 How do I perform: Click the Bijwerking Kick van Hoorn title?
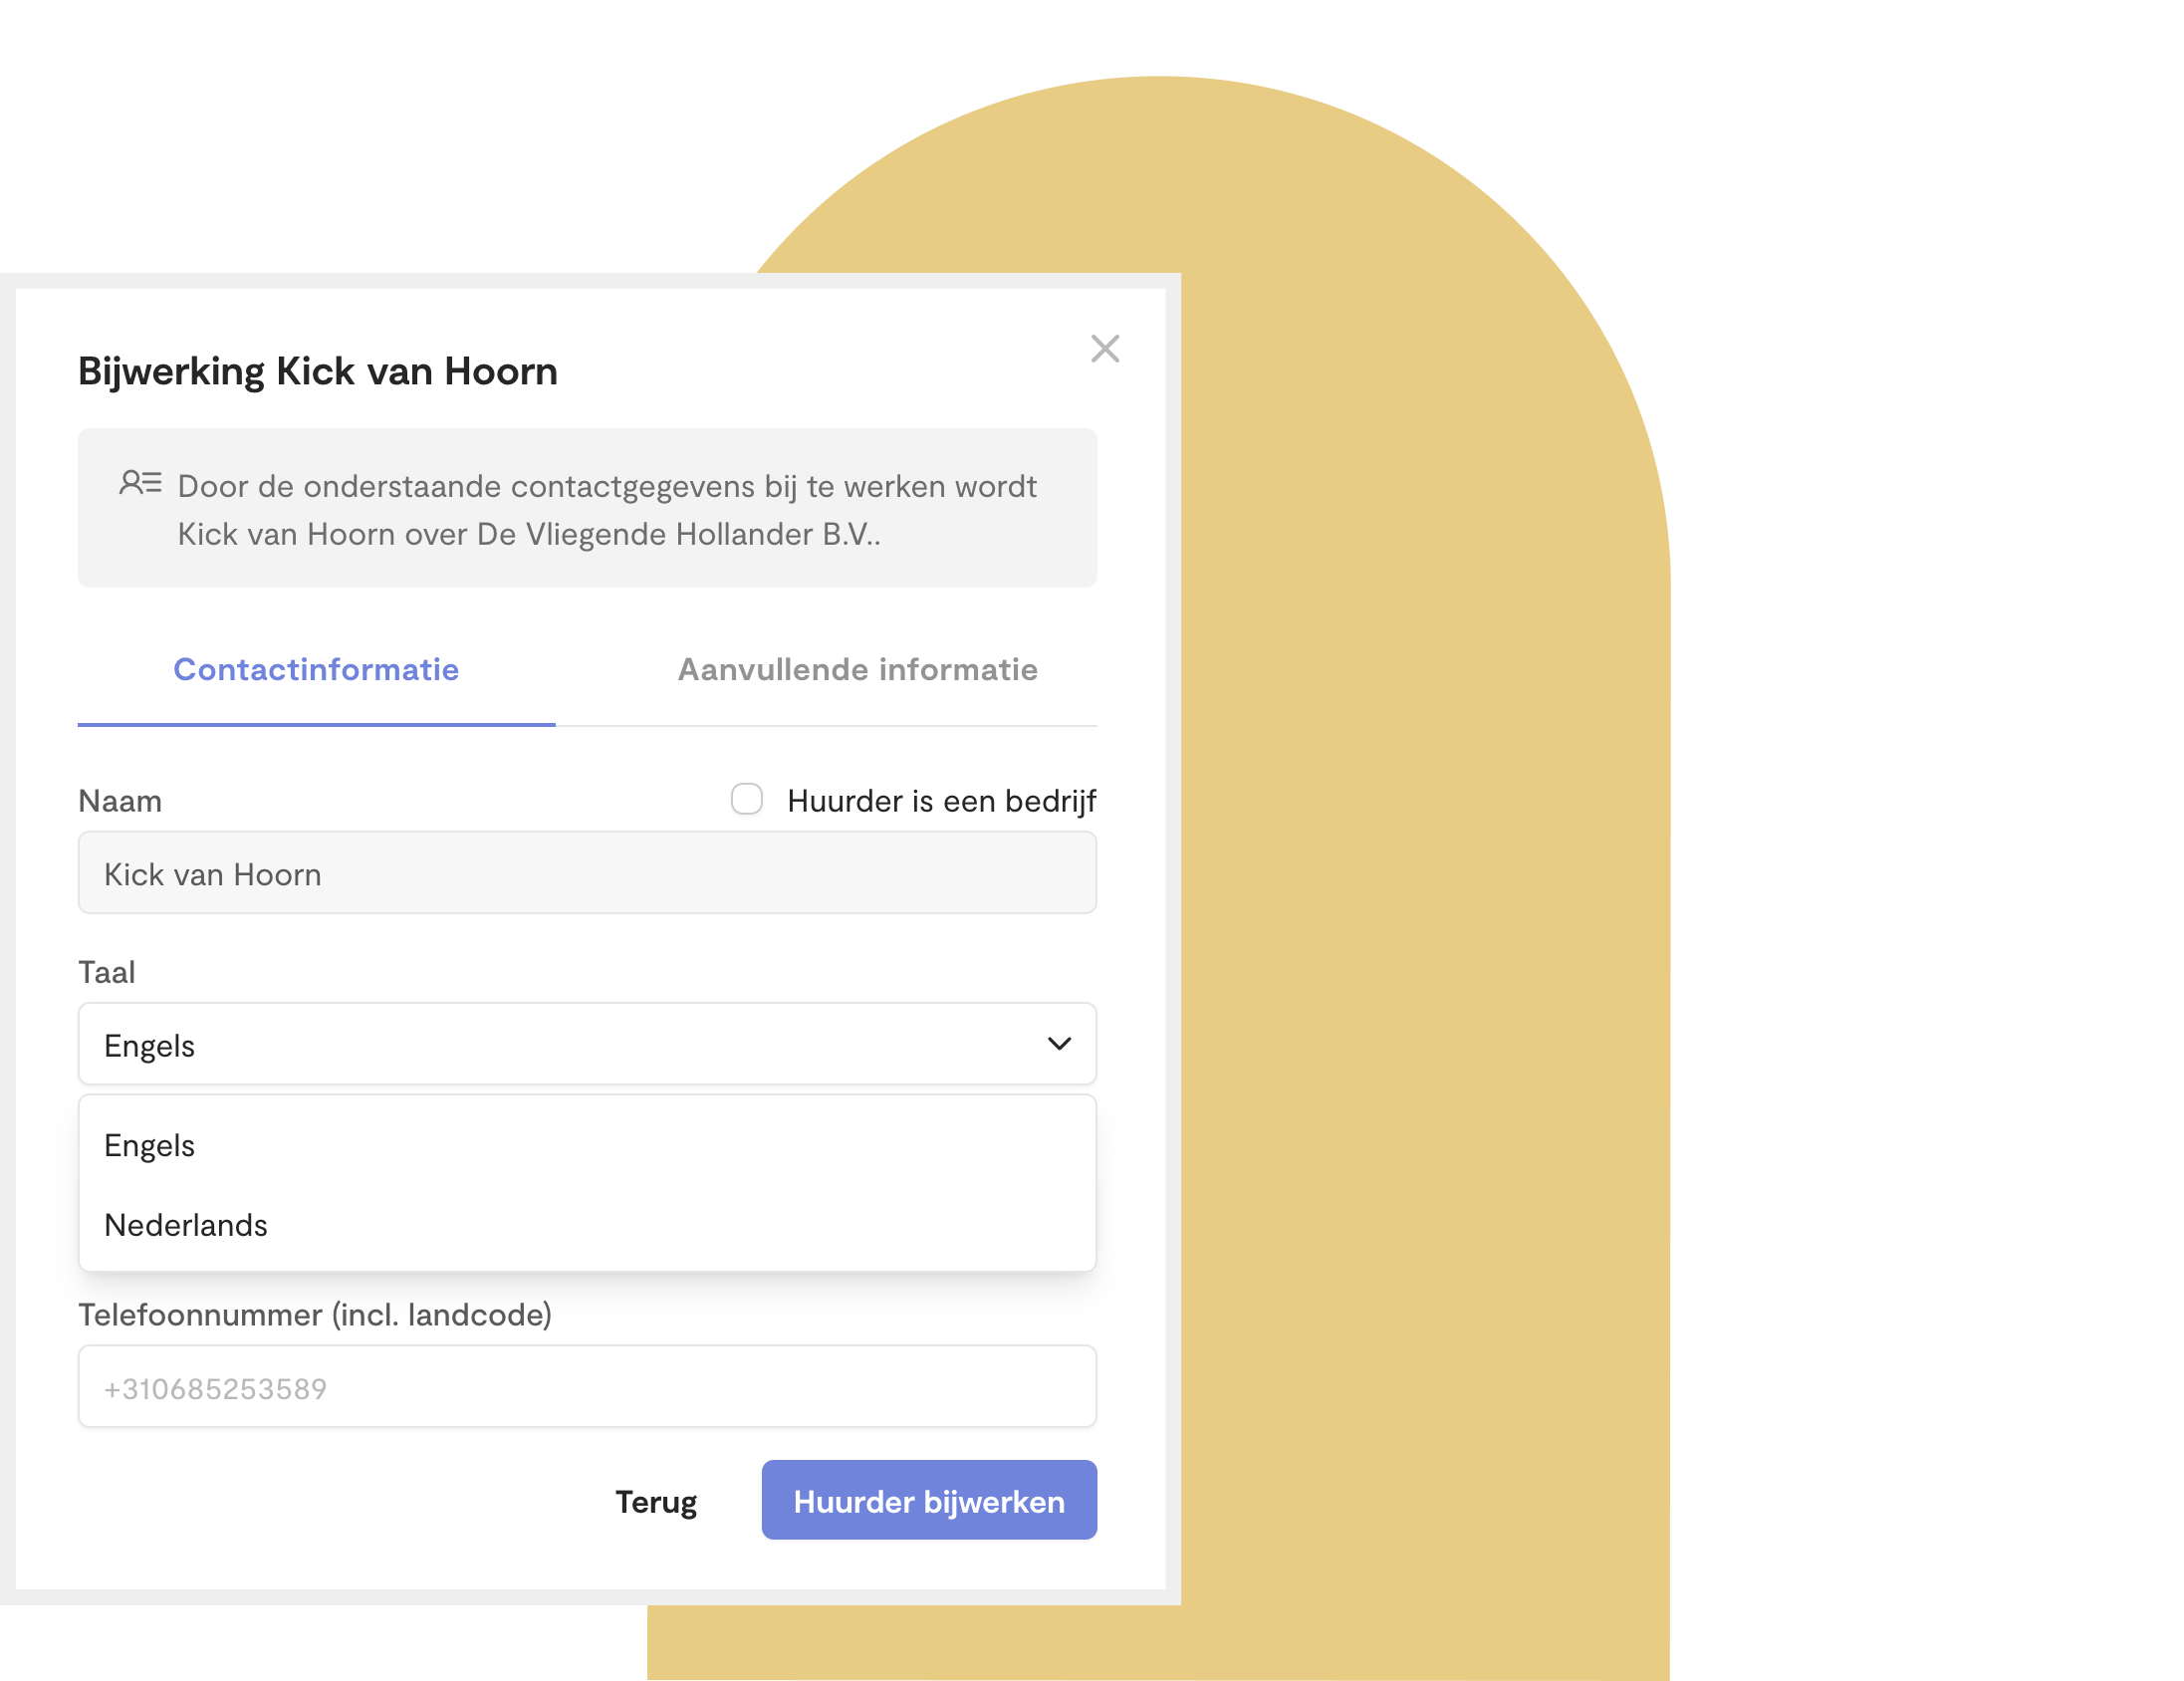coord(318,372)
